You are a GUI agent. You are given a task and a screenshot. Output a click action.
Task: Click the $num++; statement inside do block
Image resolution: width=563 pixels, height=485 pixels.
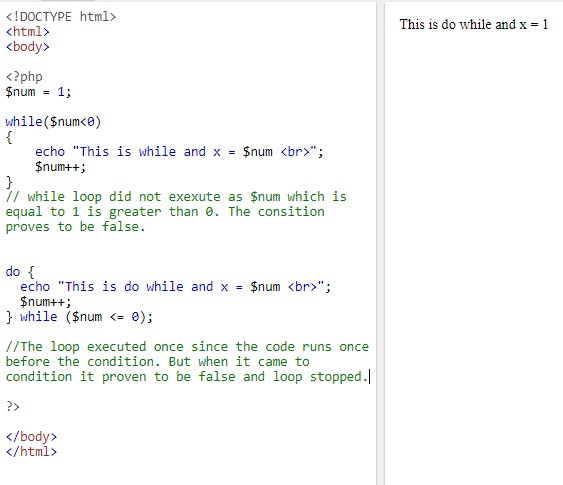click(x=46, y=302)
